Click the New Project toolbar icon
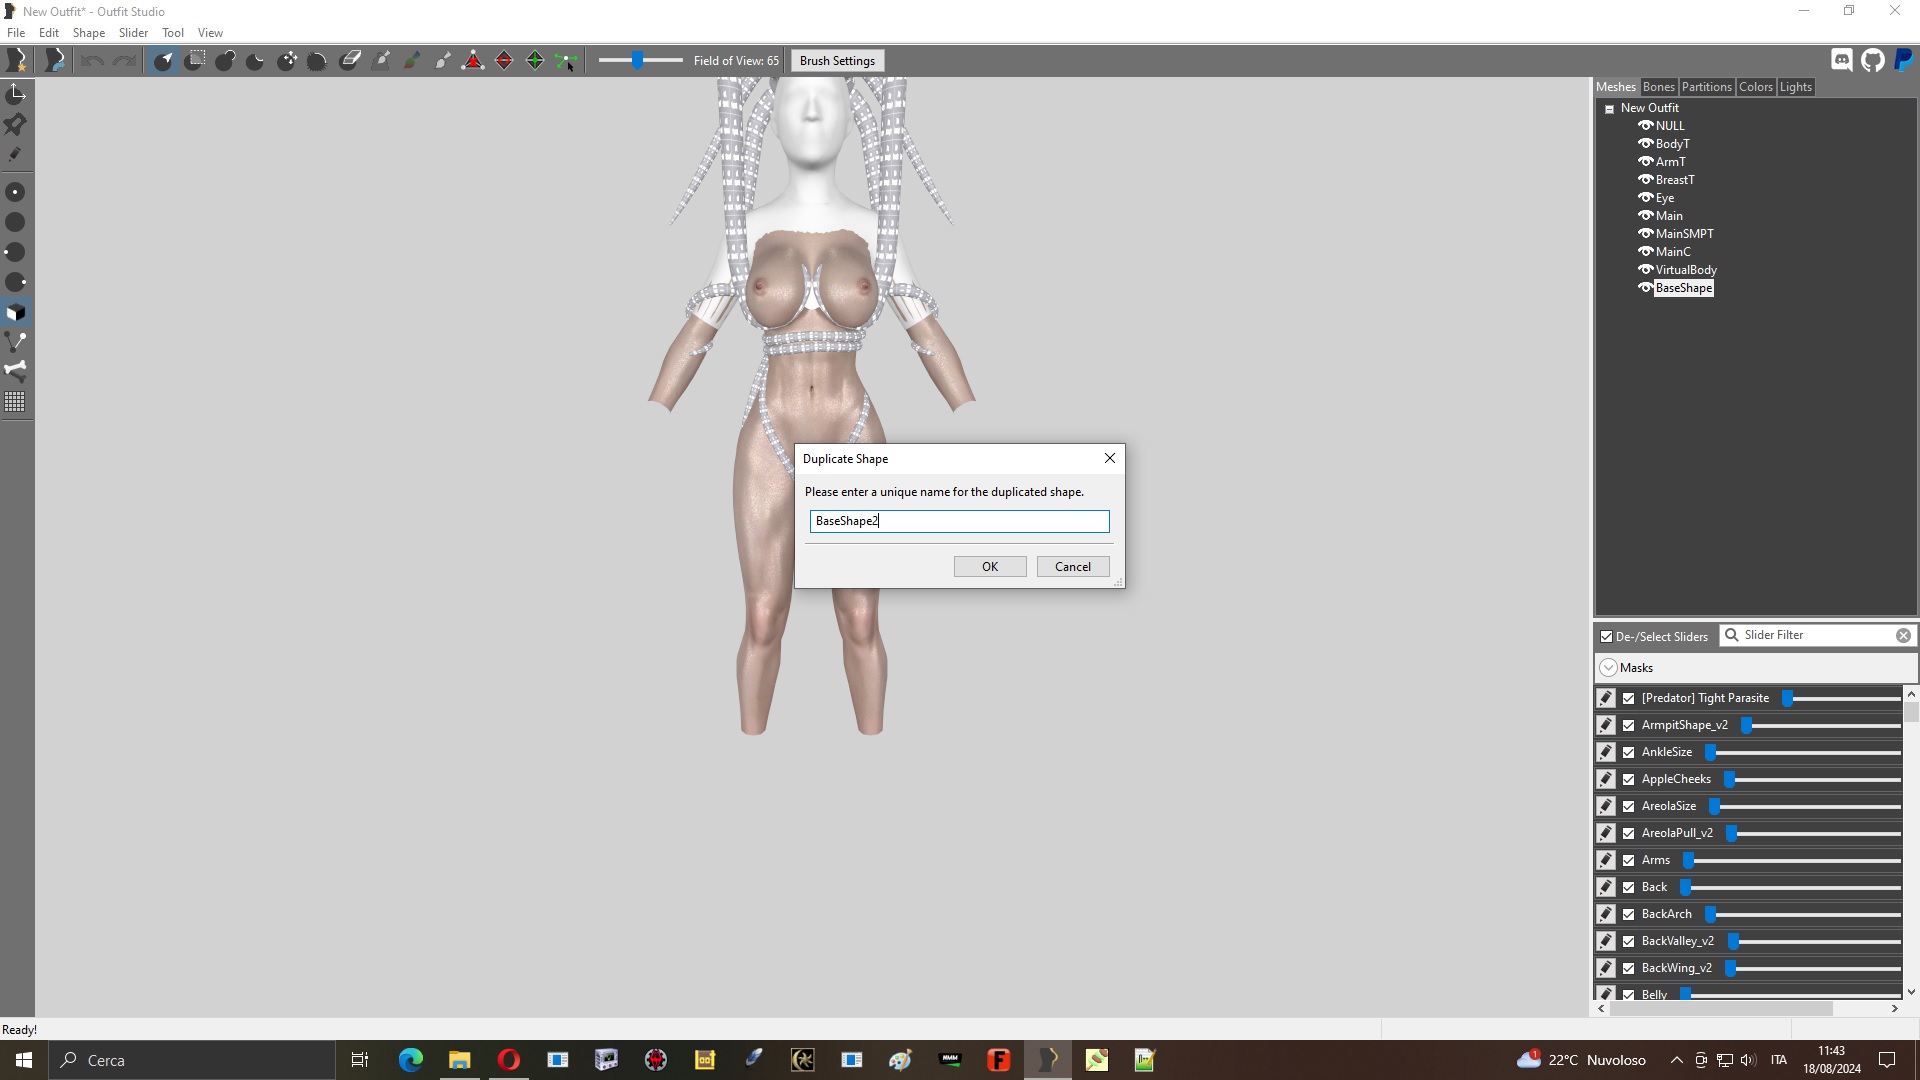The height and width of the screenshot is (1080, 1920). point(17,61)
